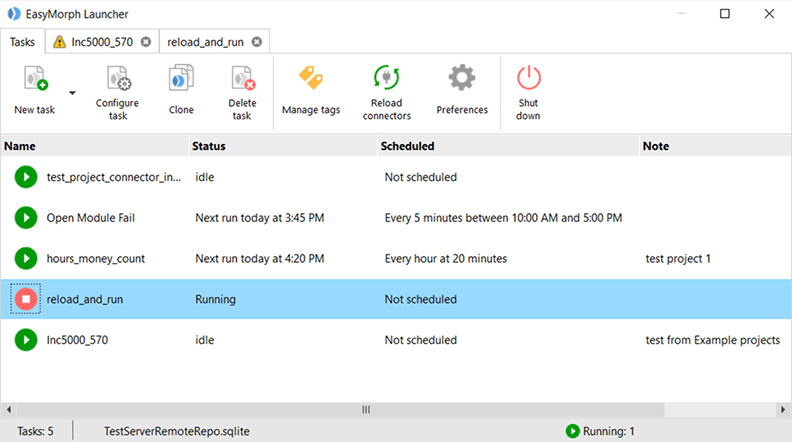
Task: Click the 'test project 1' note
Action: (678, 259)
